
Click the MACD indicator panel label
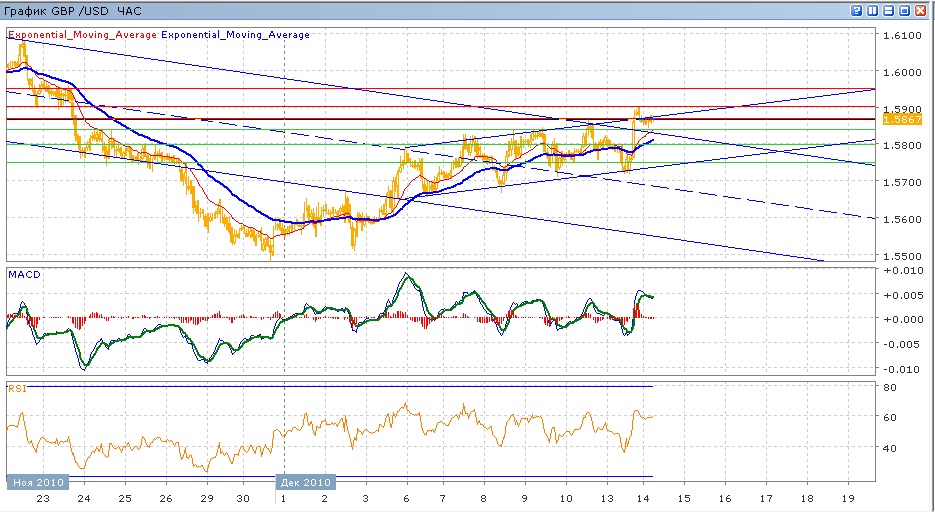pos(23,273)
